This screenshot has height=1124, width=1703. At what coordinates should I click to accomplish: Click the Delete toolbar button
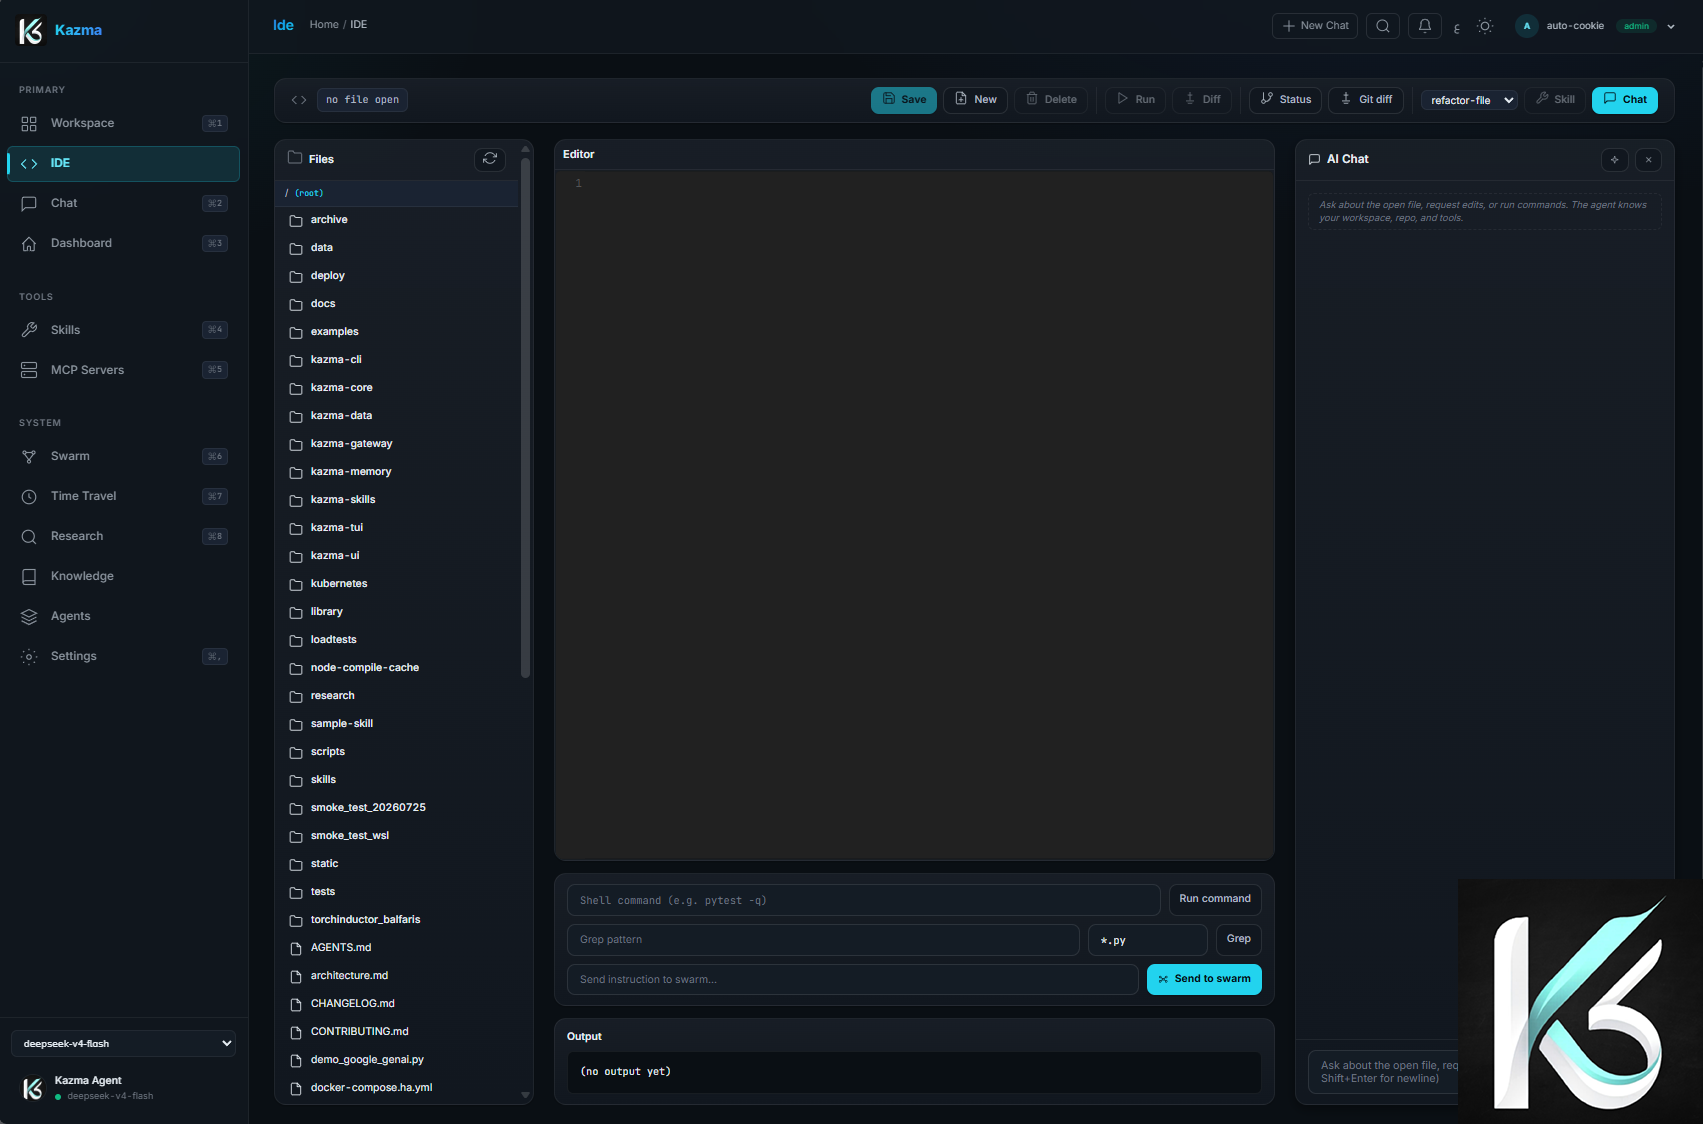pos(1051,100)
